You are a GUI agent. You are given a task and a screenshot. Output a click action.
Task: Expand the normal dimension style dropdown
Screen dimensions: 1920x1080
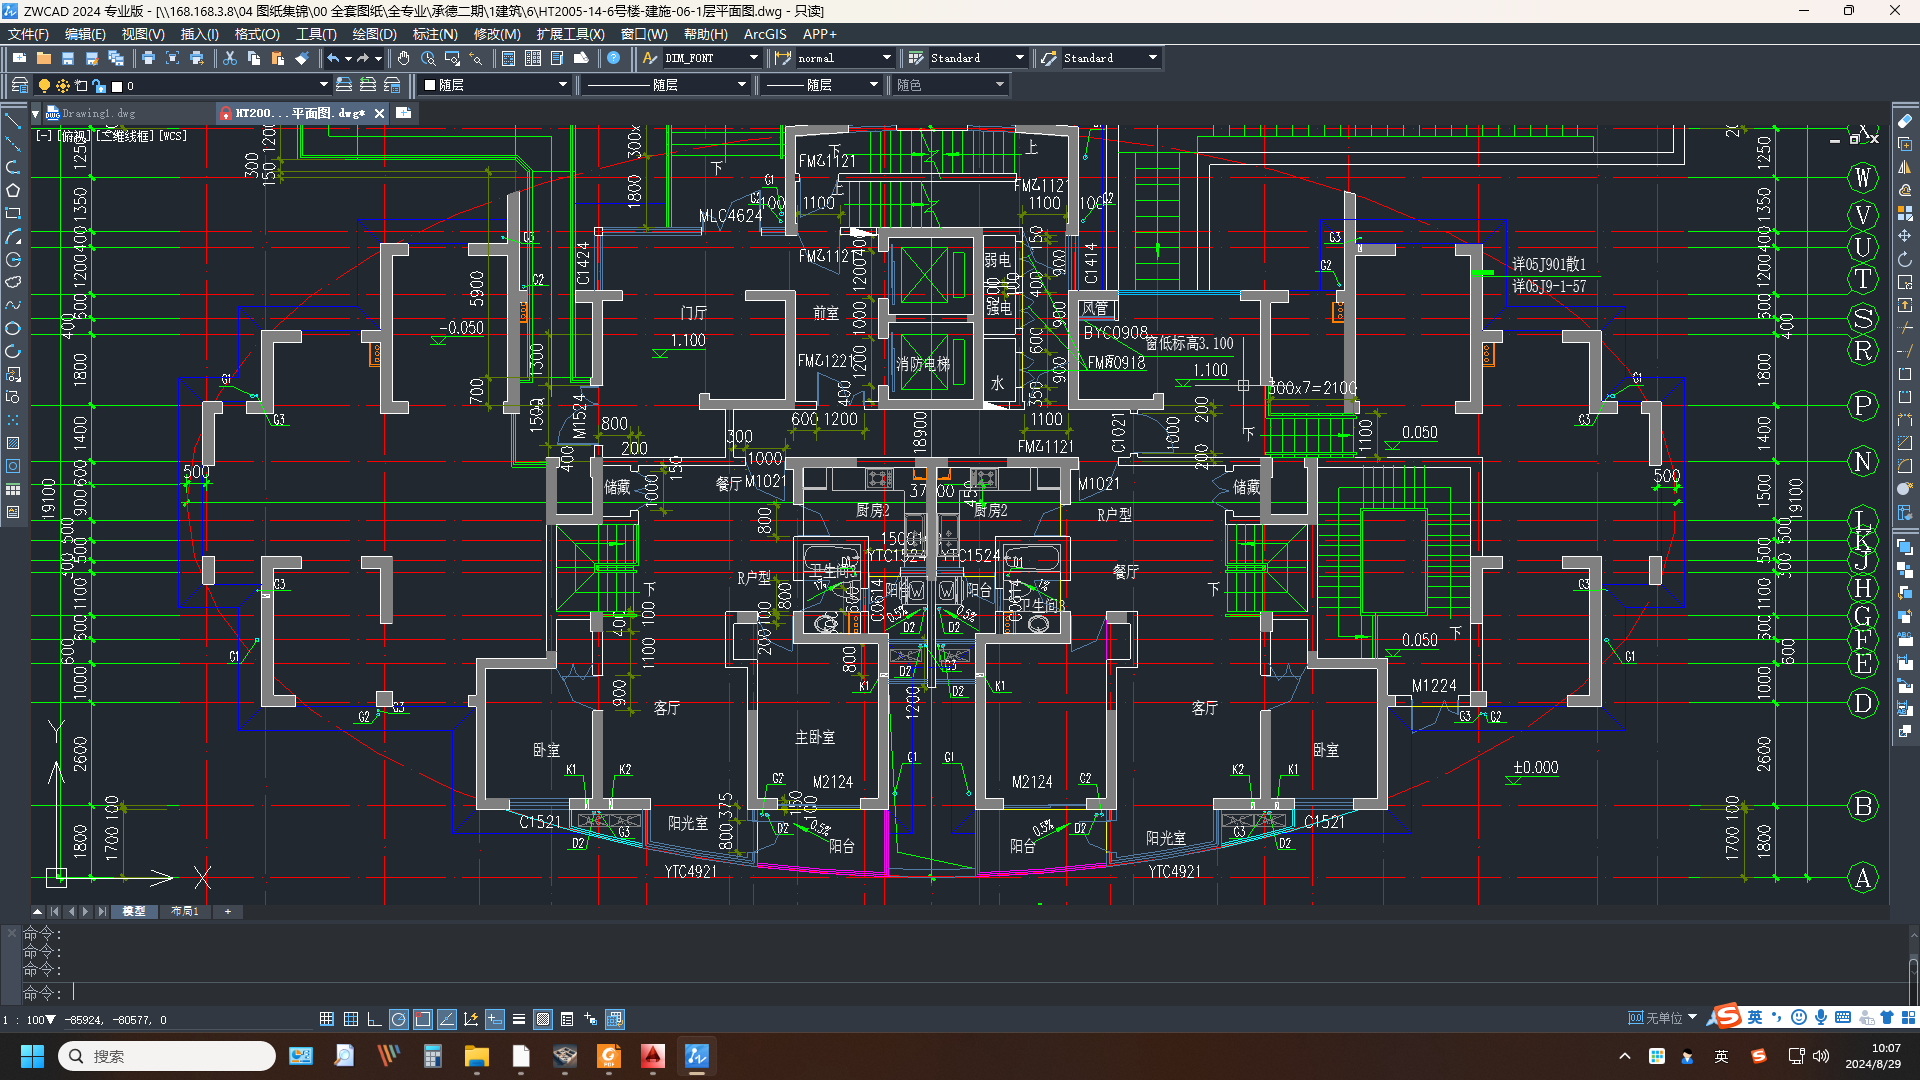(x=886, y=58)
